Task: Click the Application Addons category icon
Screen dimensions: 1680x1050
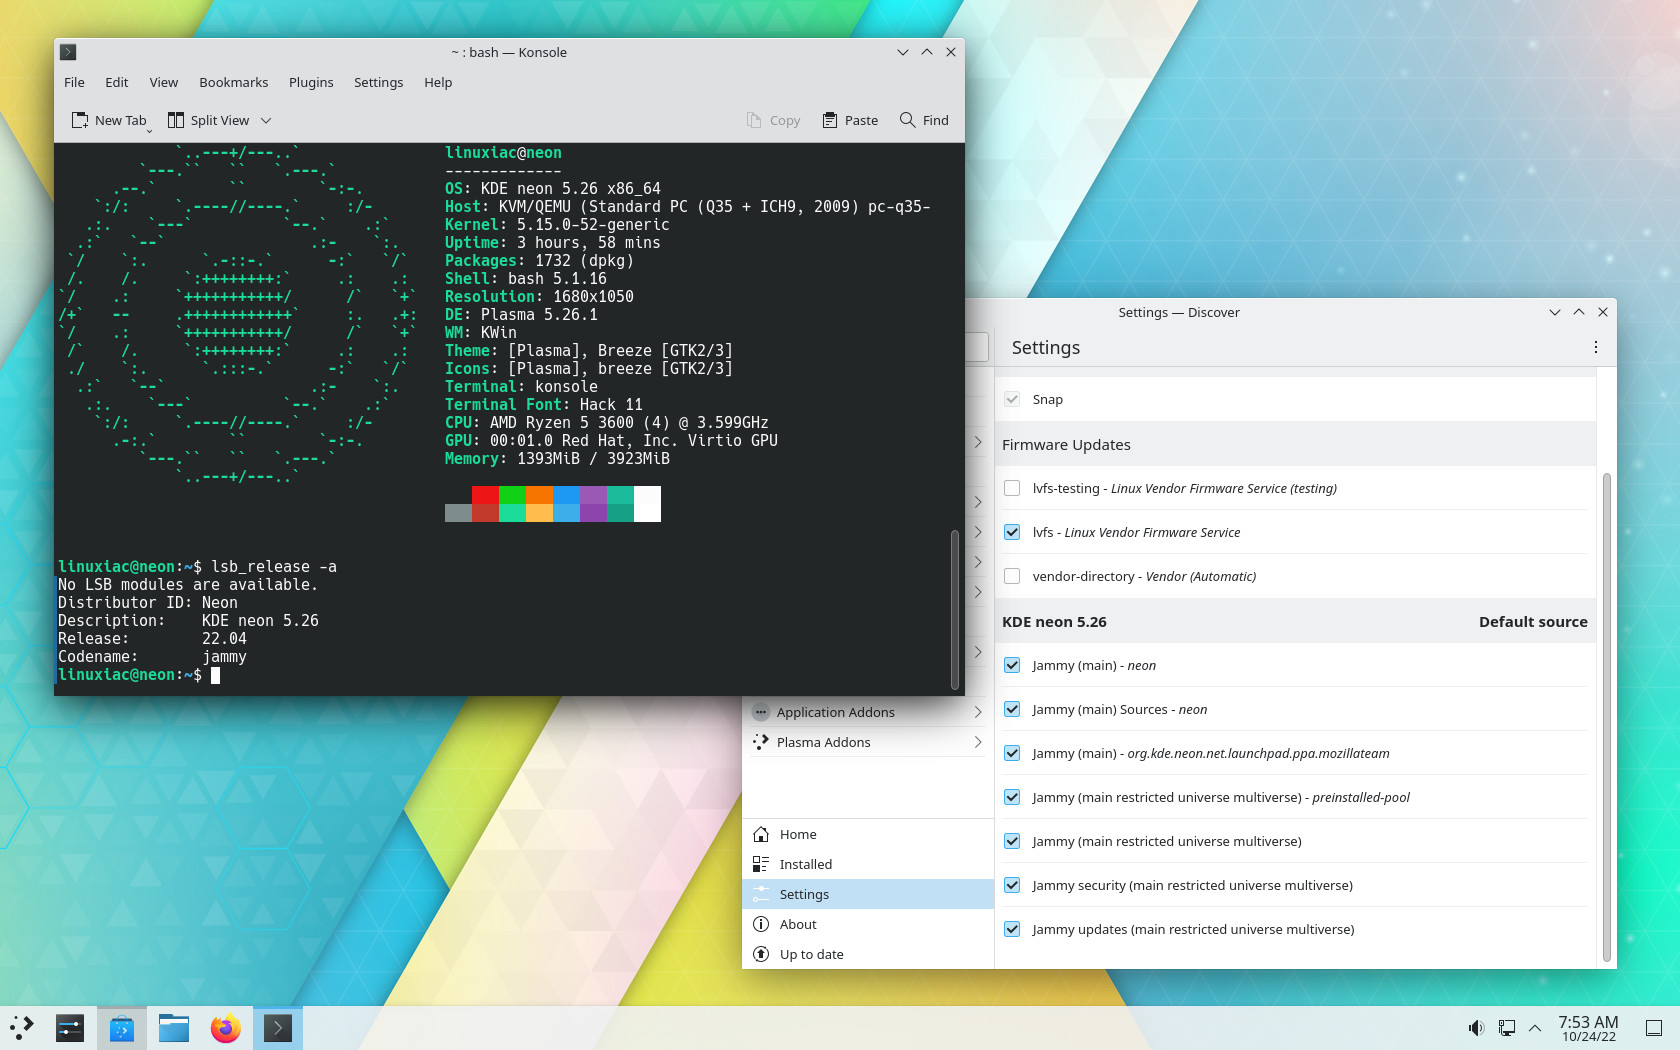Action: [761, 712]
